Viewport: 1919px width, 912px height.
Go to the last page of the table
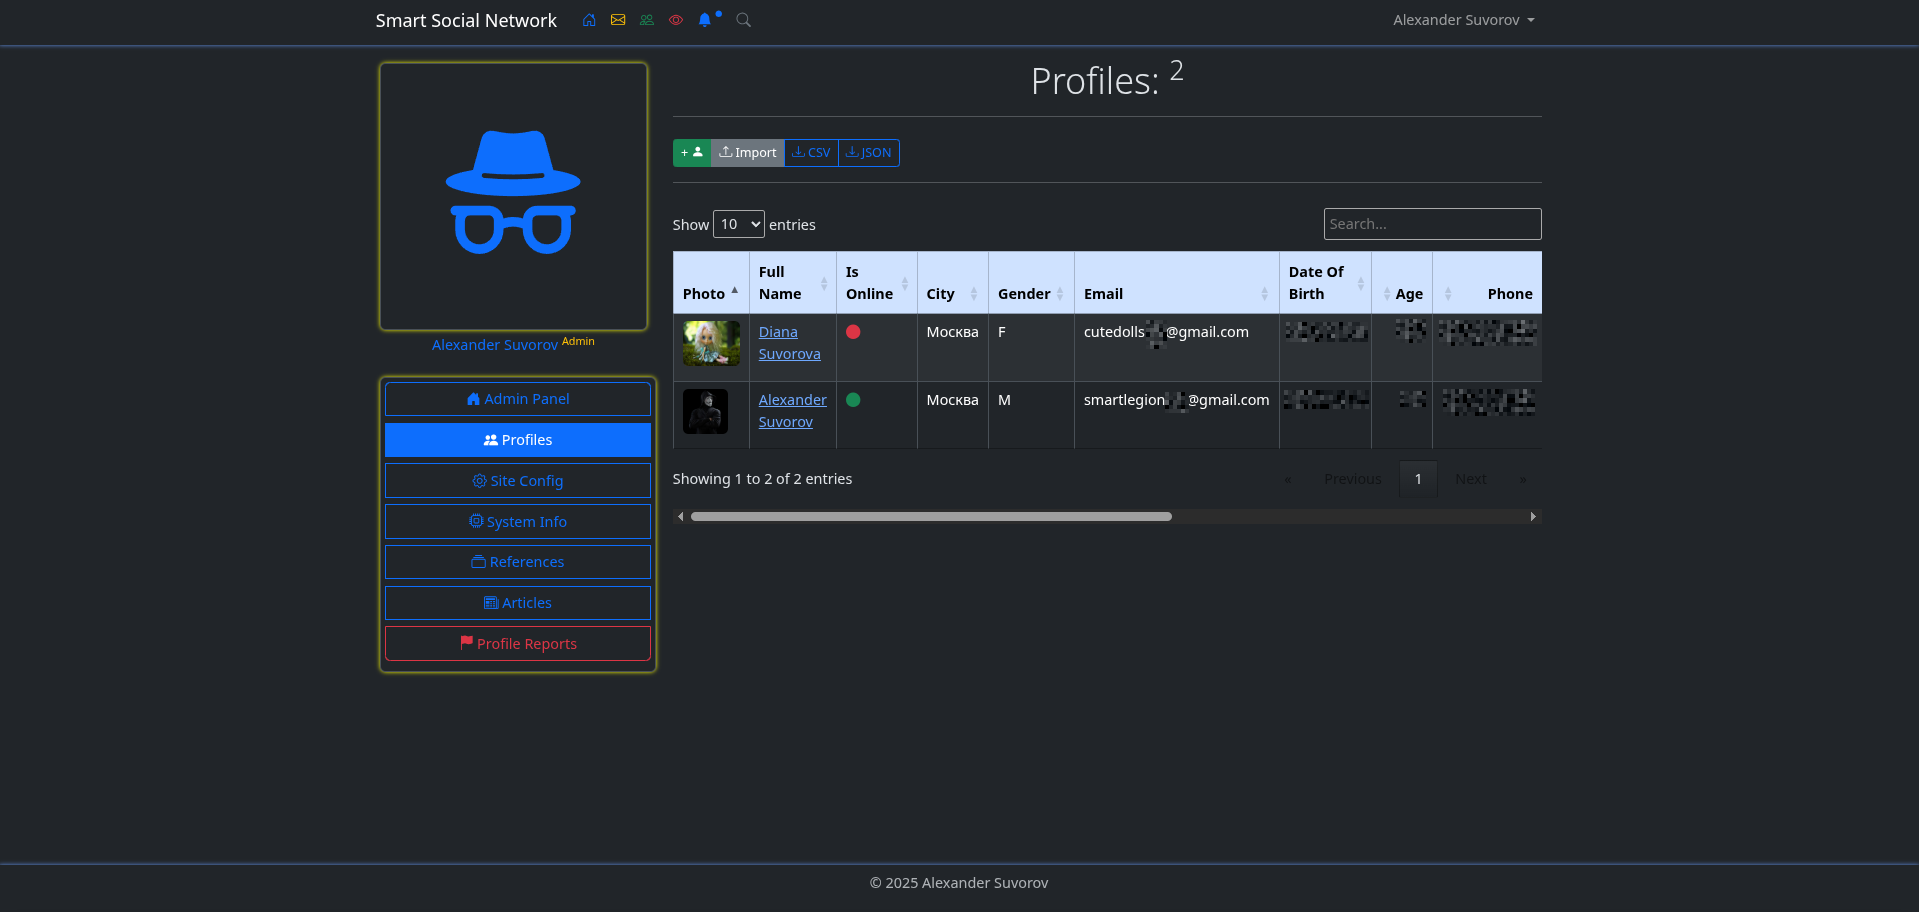tap(1523, 479)
